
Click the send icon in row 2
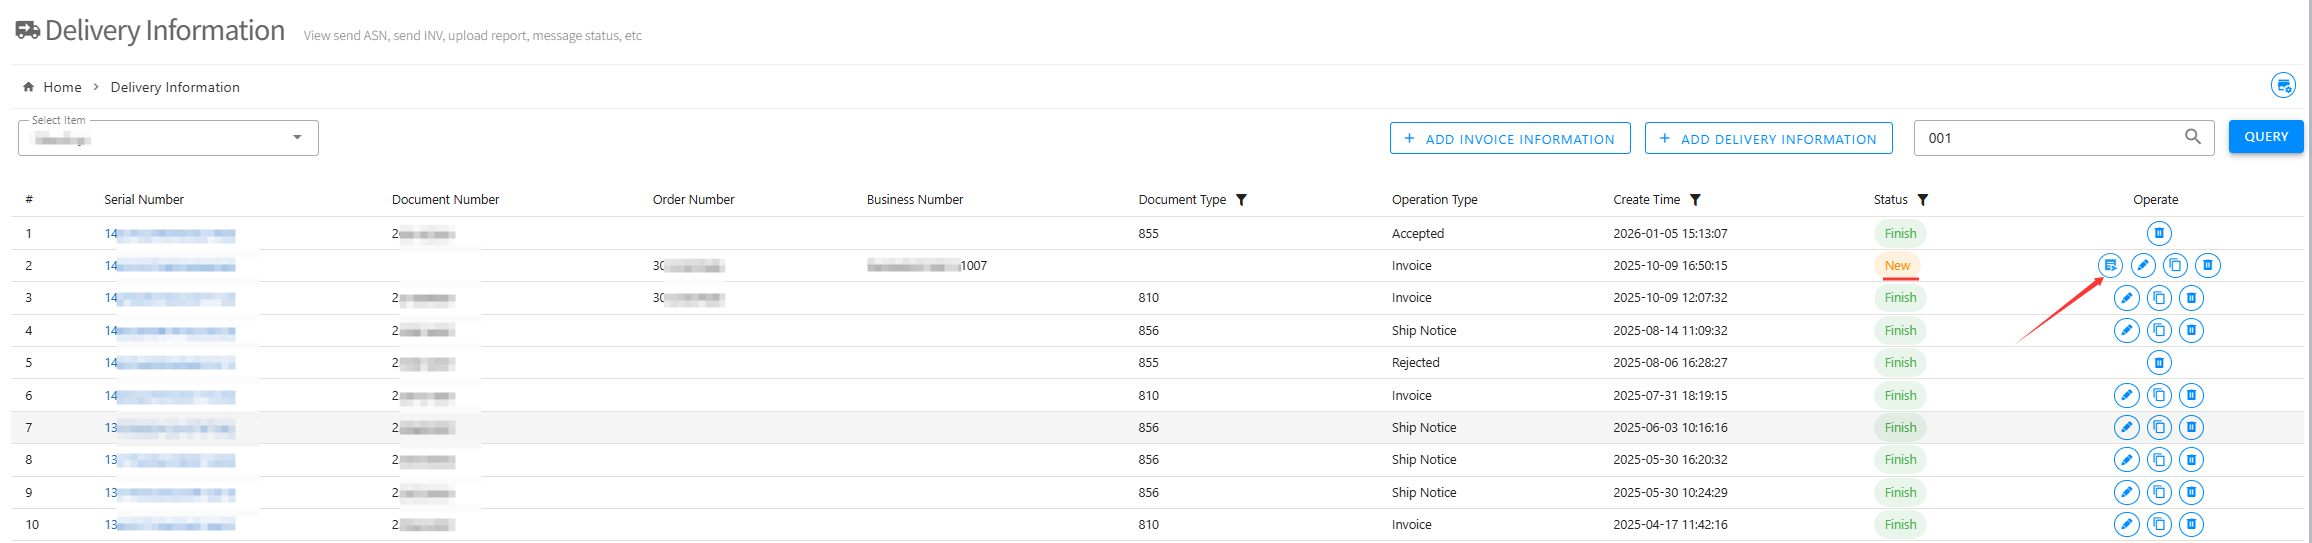2110,265
